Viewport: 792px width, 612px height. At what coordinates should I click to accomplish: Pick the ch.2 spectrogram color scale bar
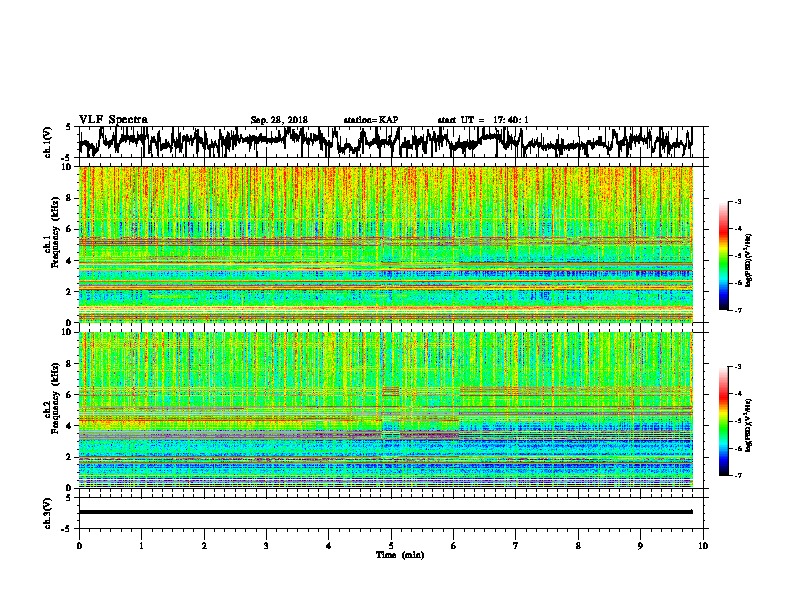tap(723, 421)
